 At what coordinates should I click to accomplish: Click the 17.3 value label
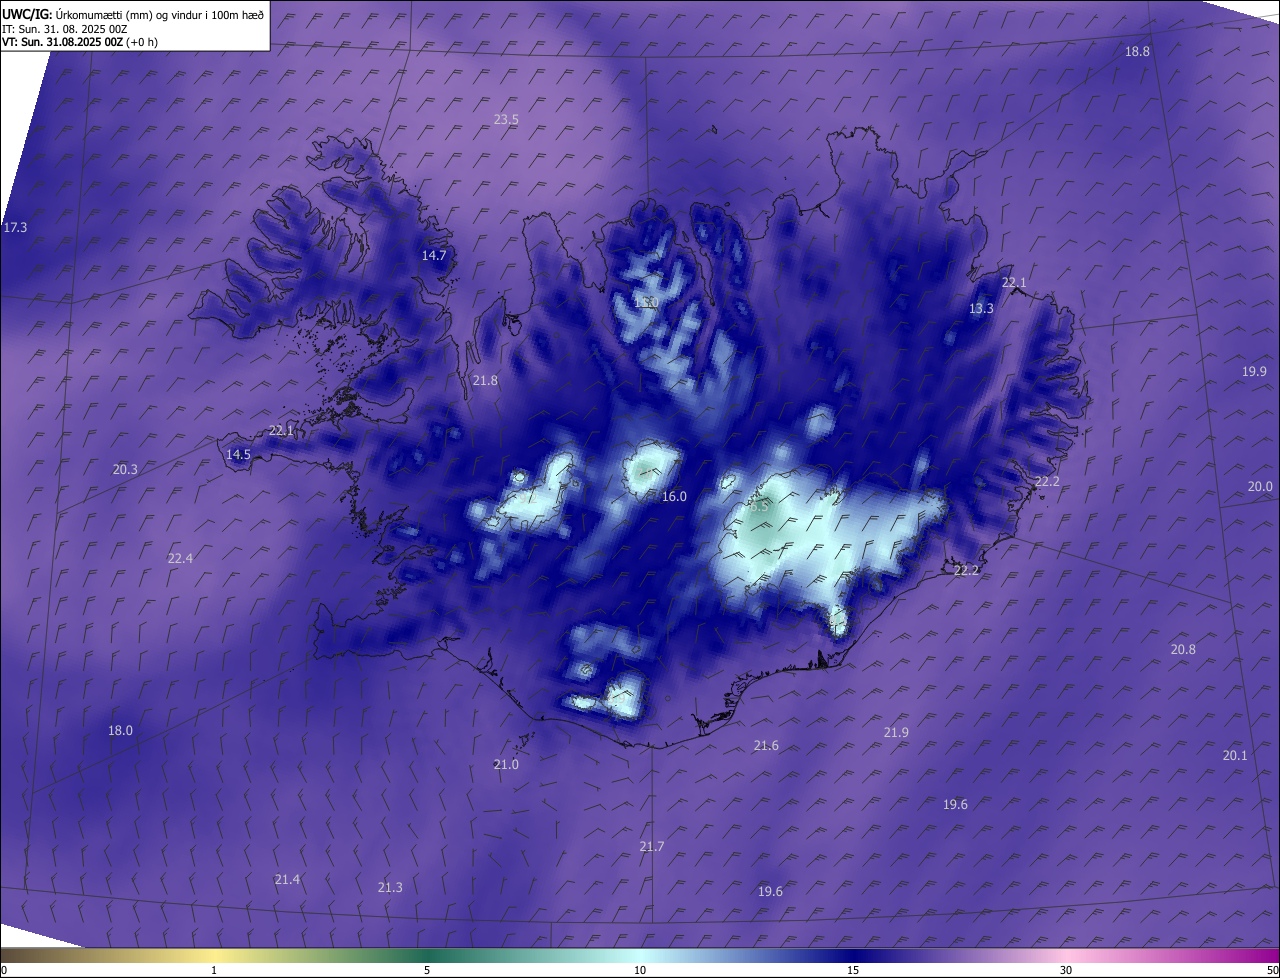point(15,228)
